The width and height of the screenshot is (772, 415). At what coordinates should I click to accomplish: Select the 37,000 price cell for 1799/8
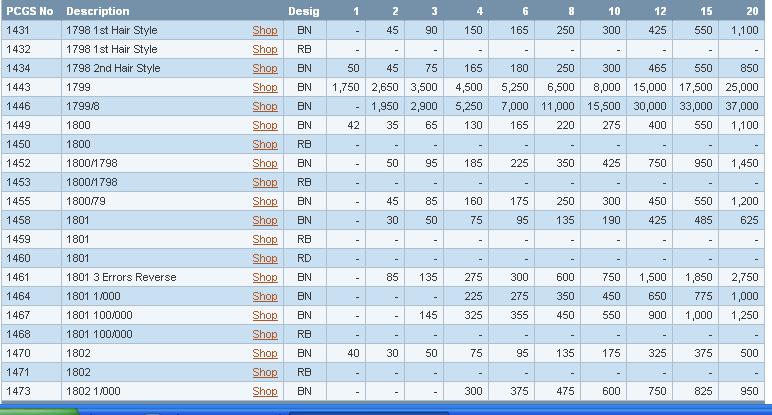click(742, 106)
